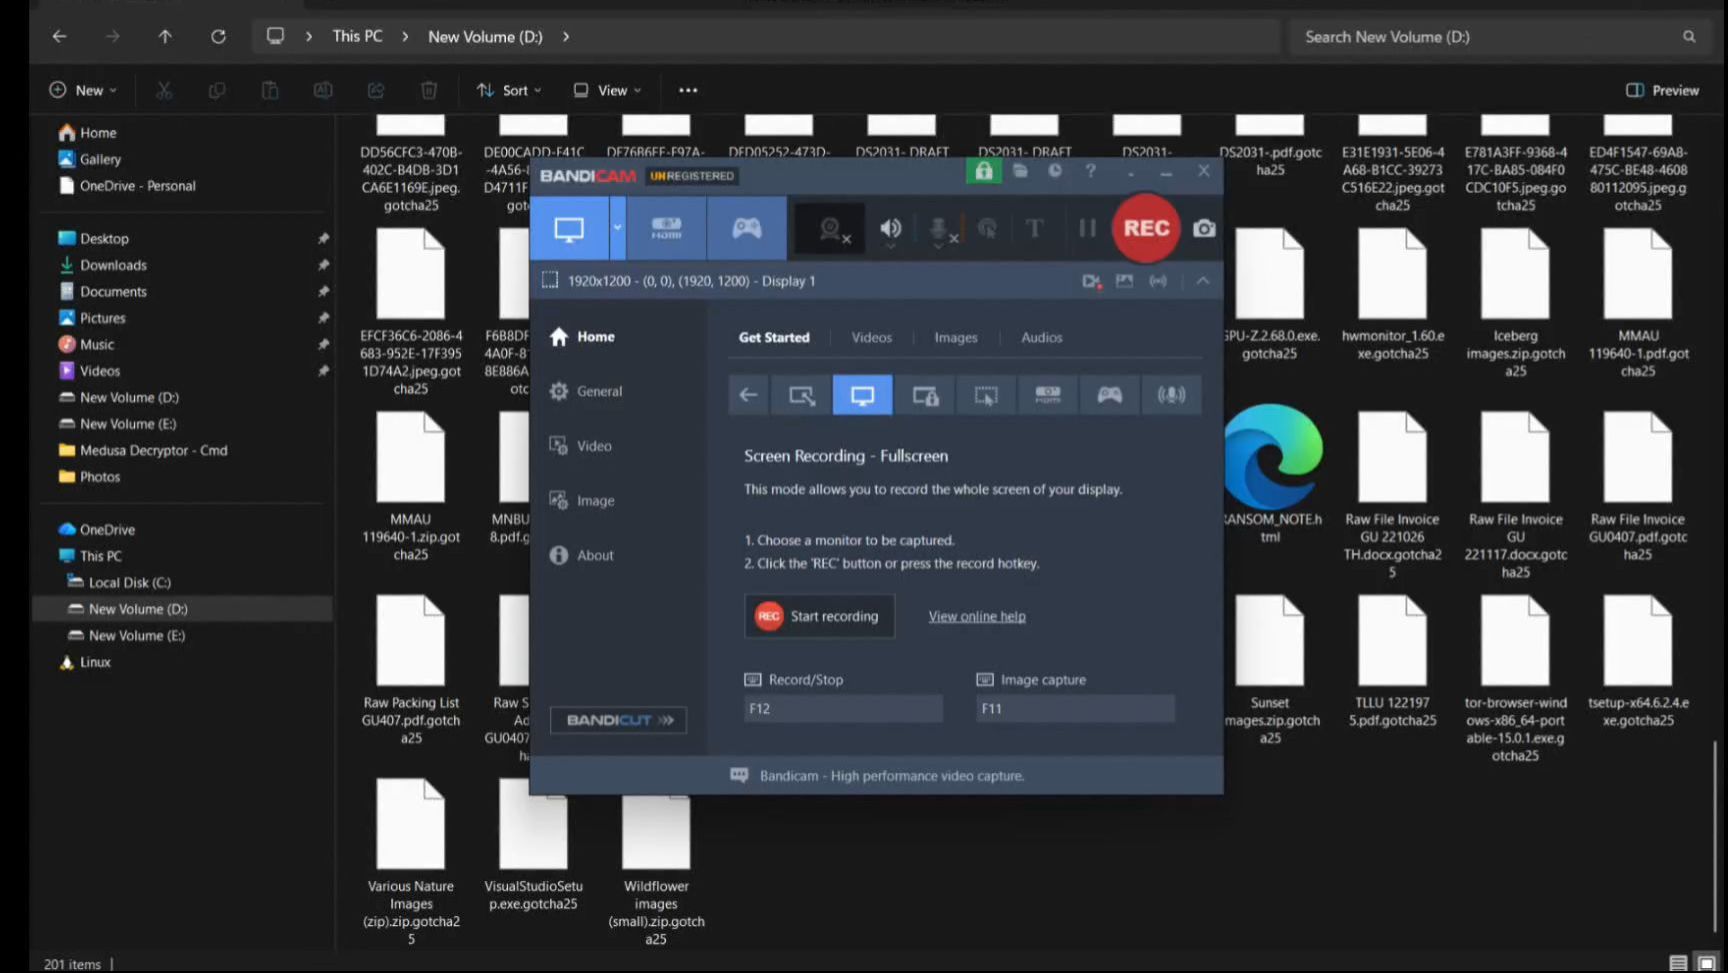Image resolution: width=1728 pixels, height=973 pixels.
Task: Toggle the microphone icon in Bandicam
Action: pos(939,229)
